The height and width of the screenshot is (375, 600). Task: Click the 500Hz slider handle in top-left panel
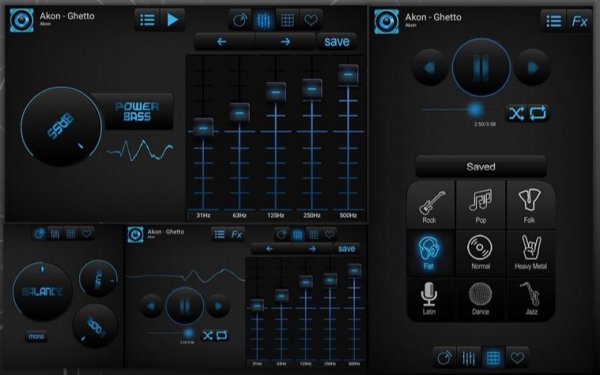click(348, 75)
